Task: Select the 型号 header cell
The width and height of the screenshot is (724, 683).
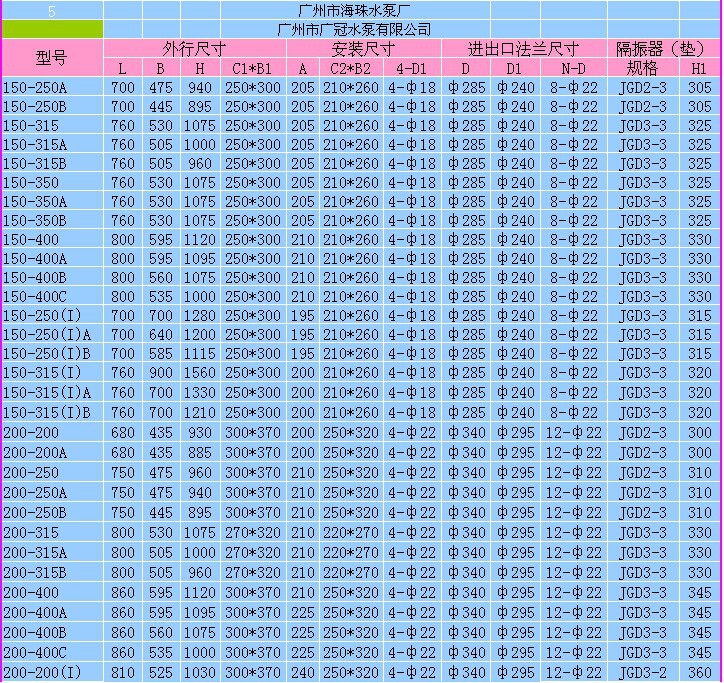Action: tap(52, 58)
